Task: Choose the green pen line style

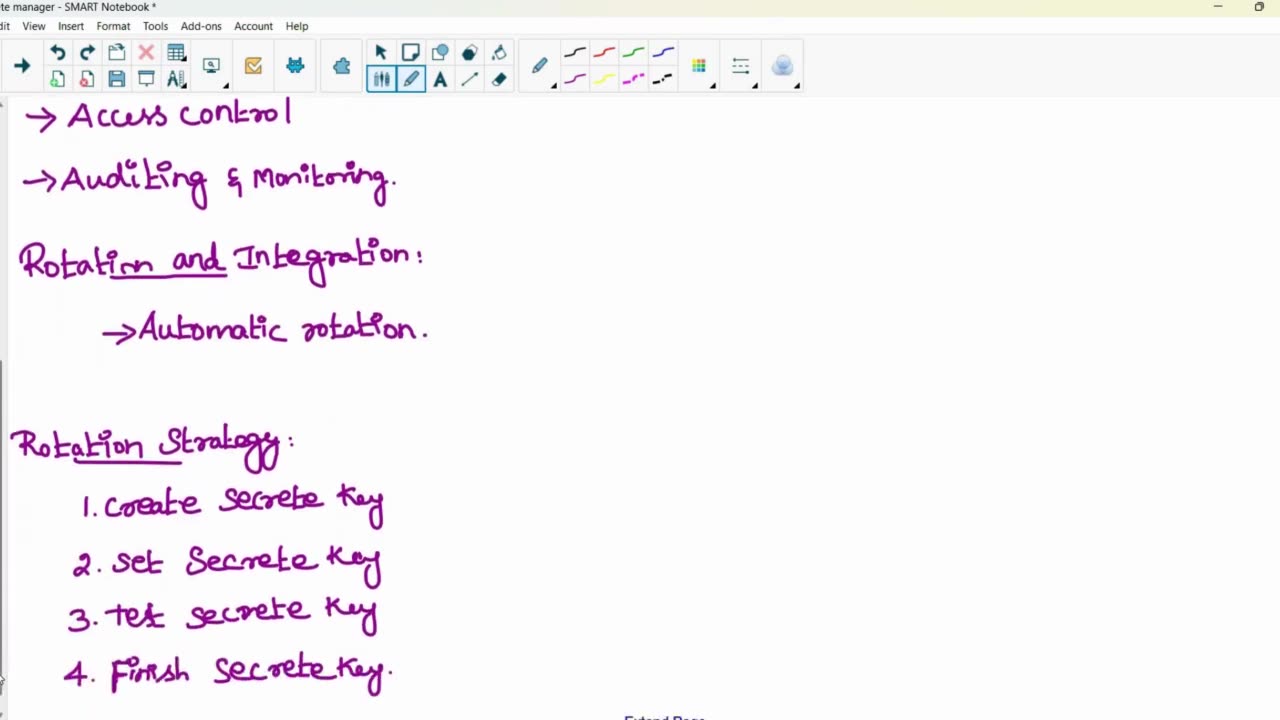Action: [633, 53]
